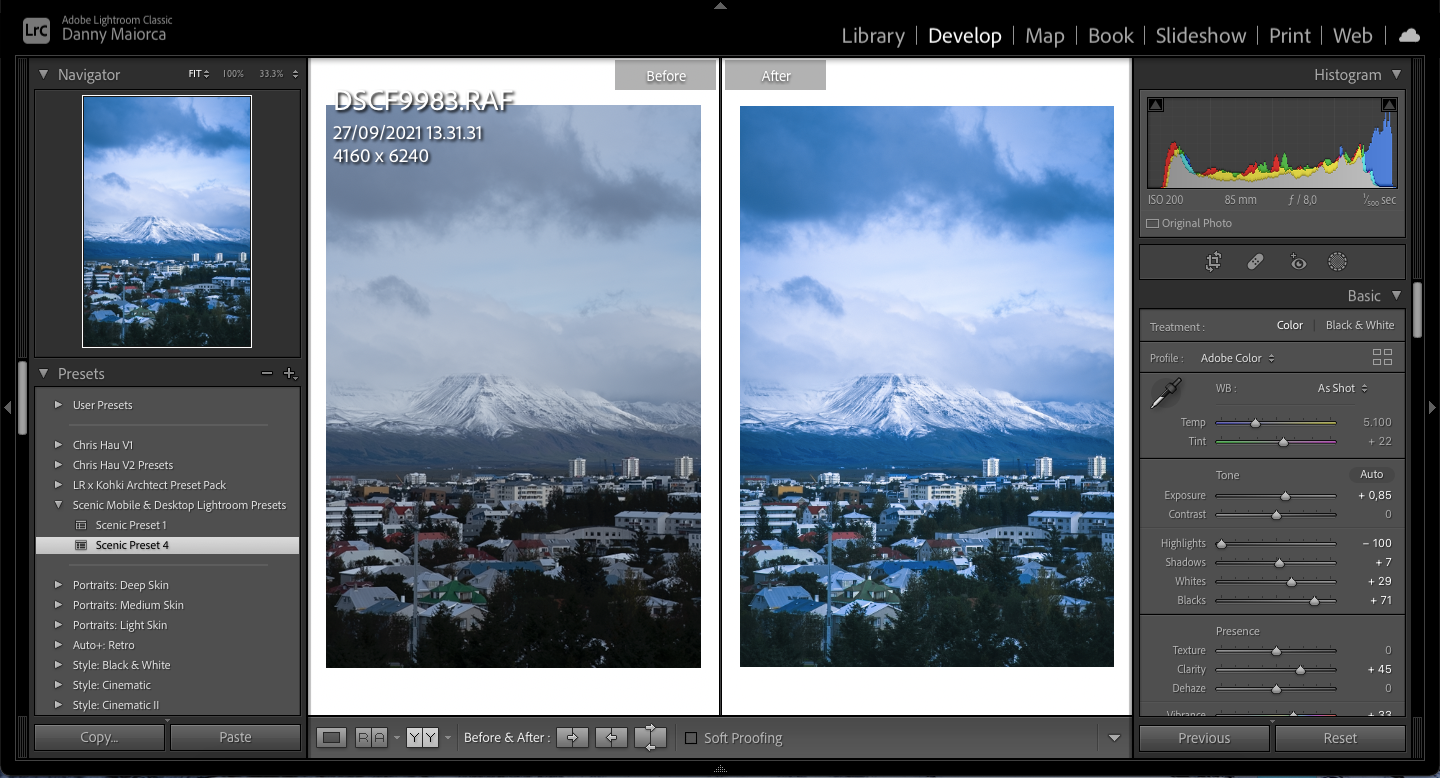
Task: Open cloud sync status icon
Action: [x=1409, y=35]
